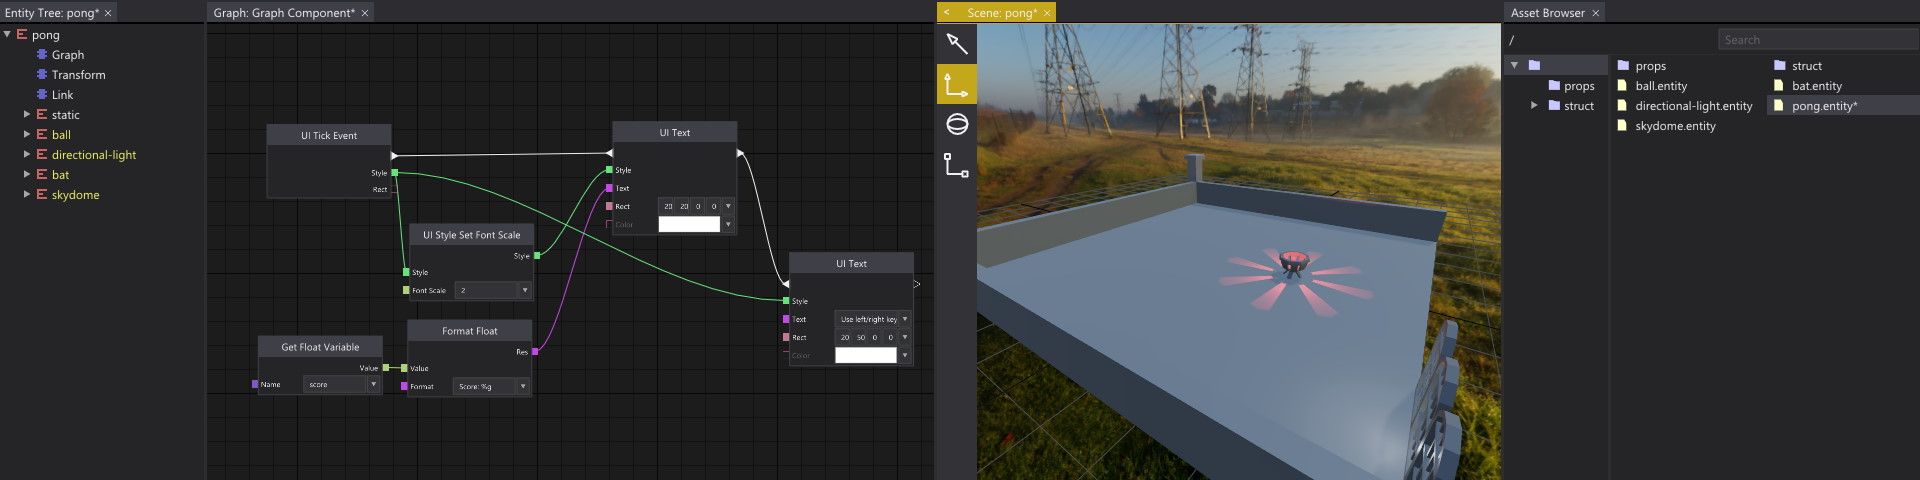Collapse the pong root entity
The width and height of the screenshot is (1920, 480).
8,34
